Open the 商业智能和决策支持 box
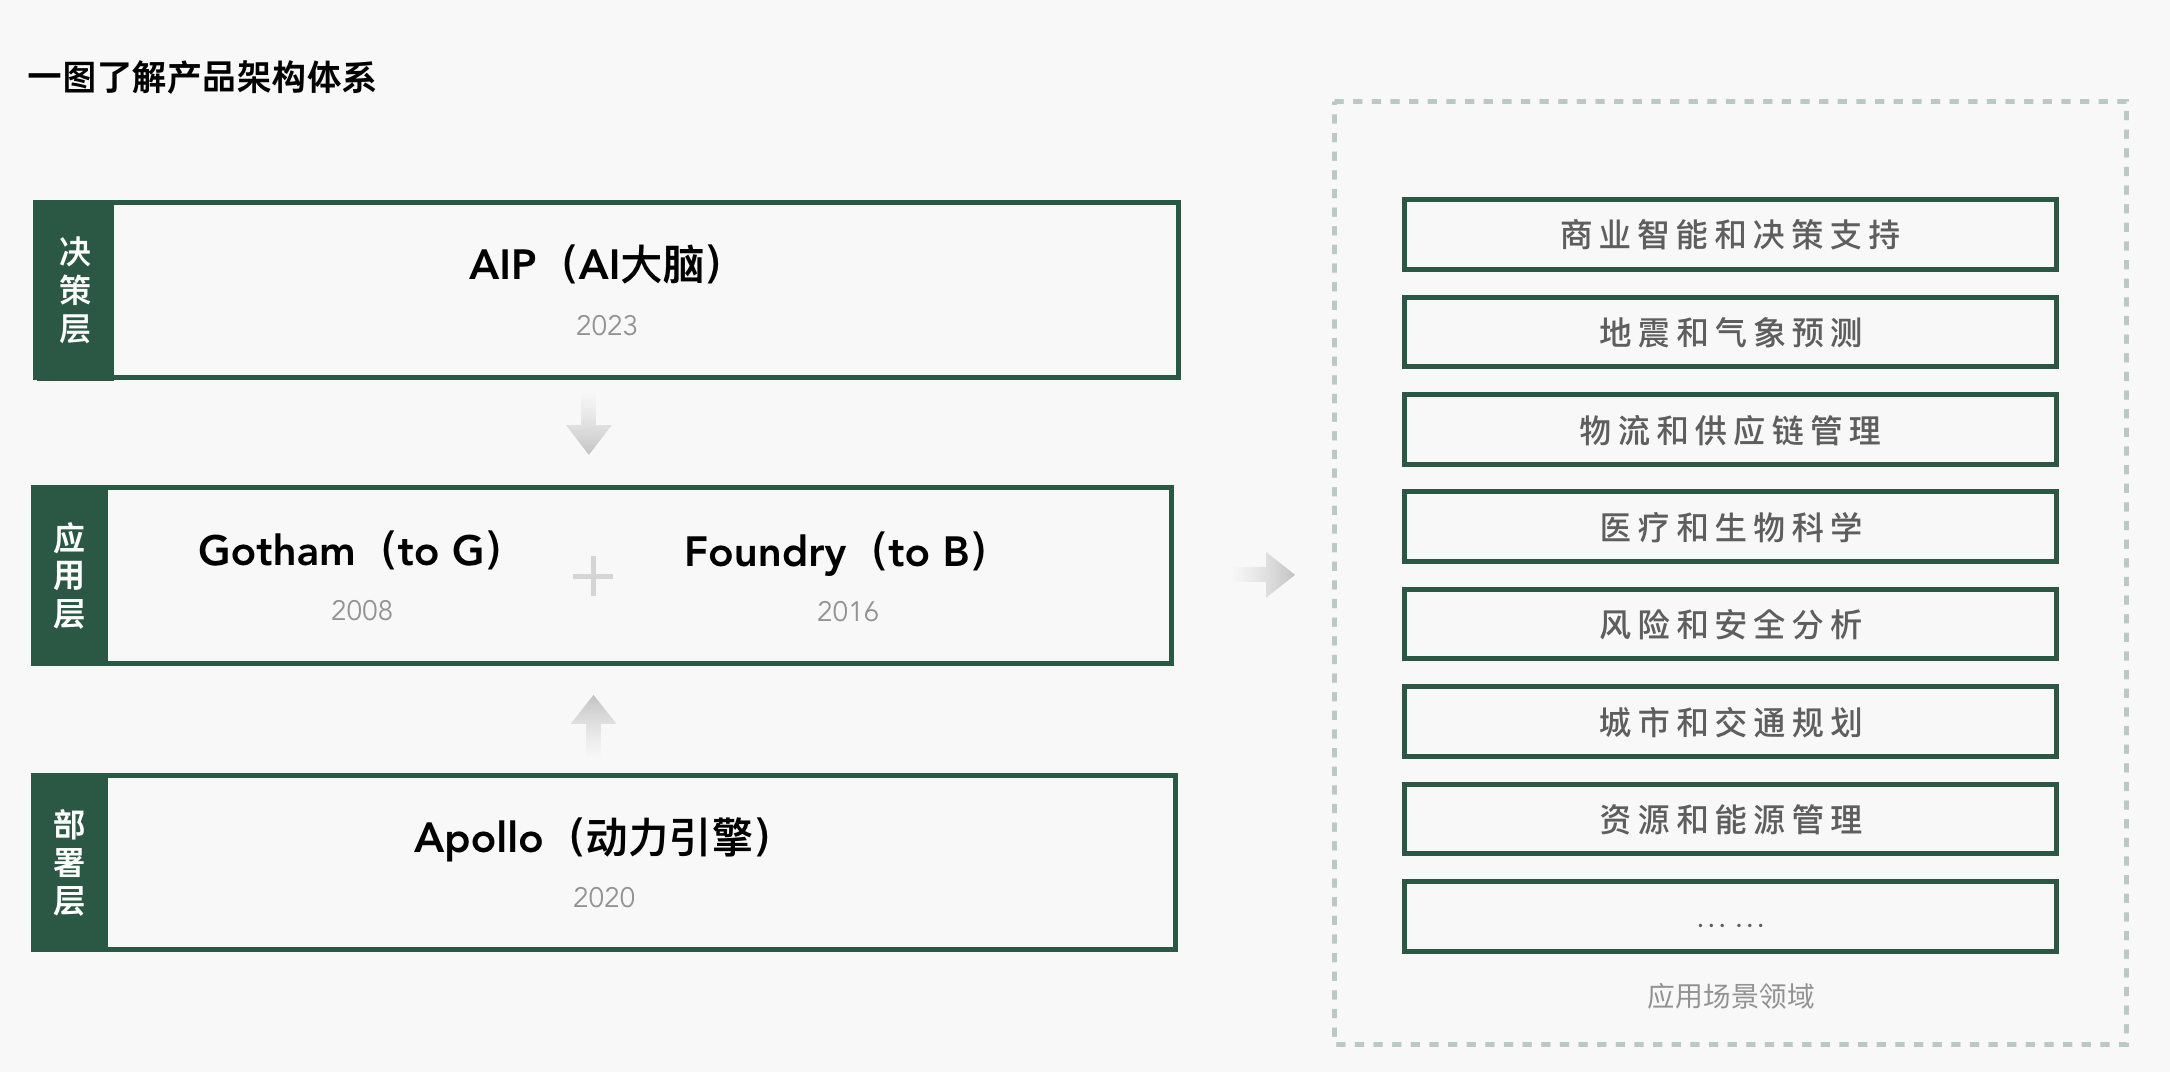 pos(1730,235)
